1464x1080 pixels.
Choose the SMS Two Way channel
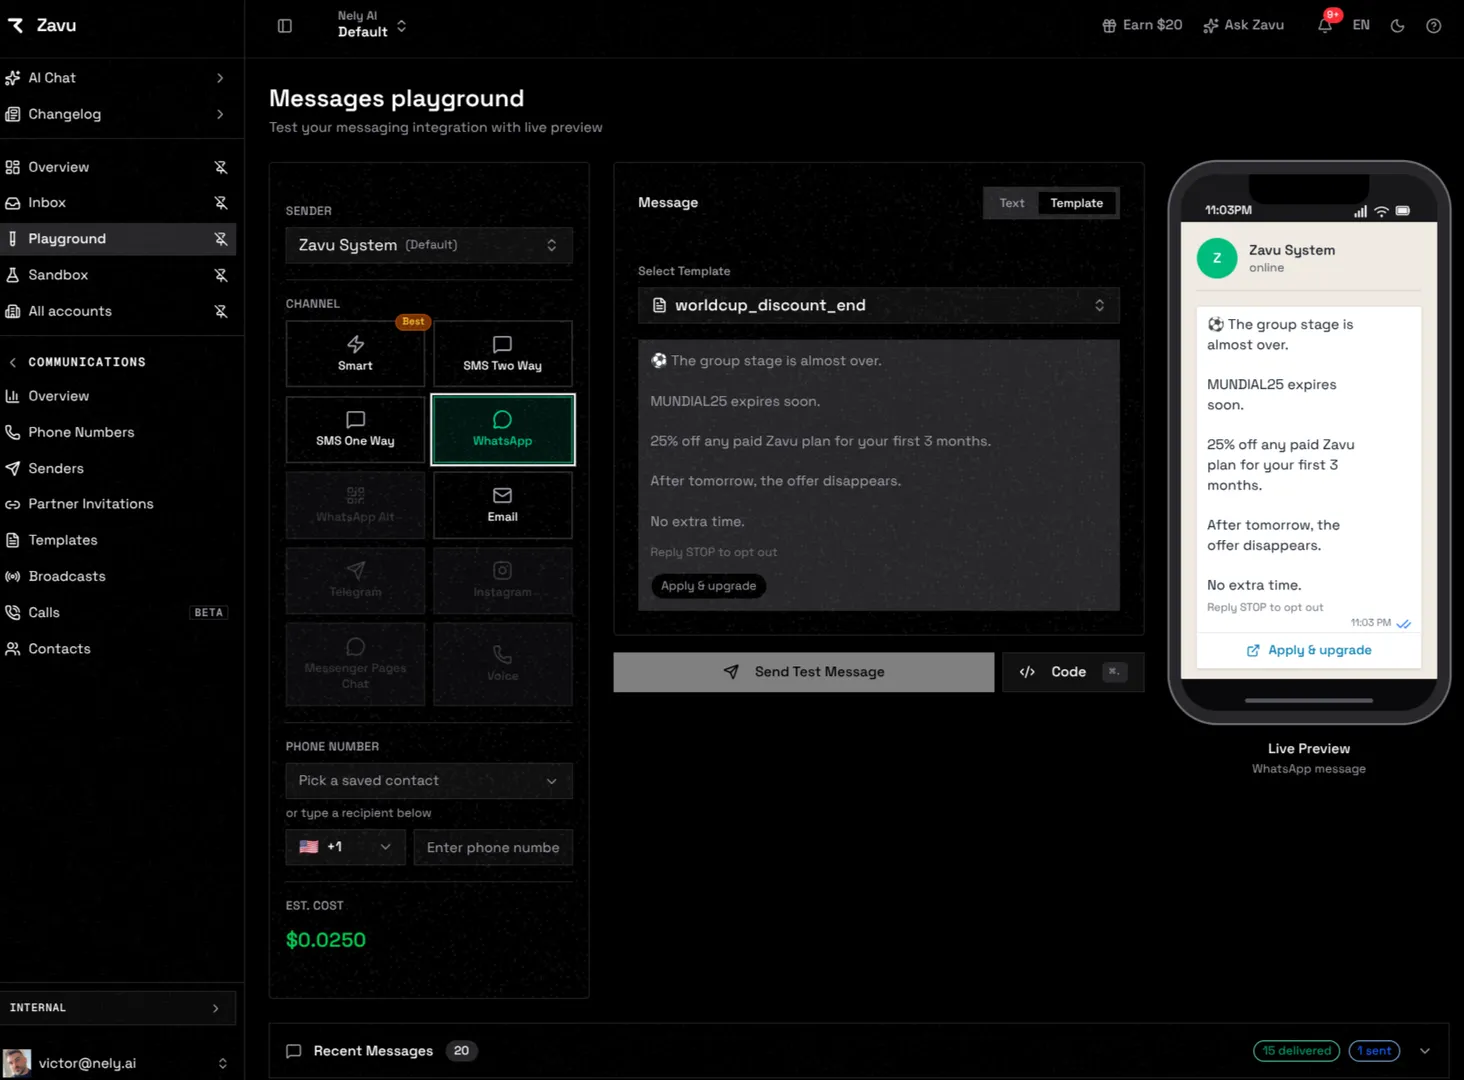pos(502,354)
